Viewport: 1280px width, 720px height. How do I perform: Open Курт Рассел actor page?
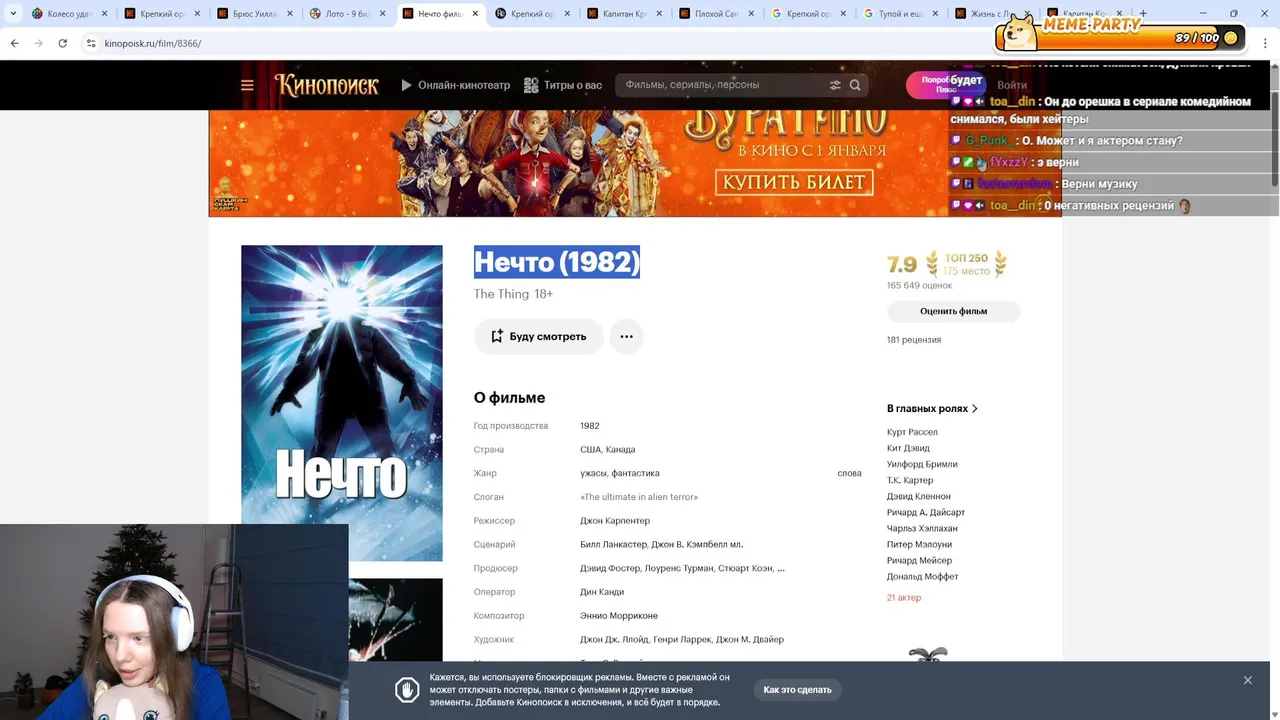point(911,432)
